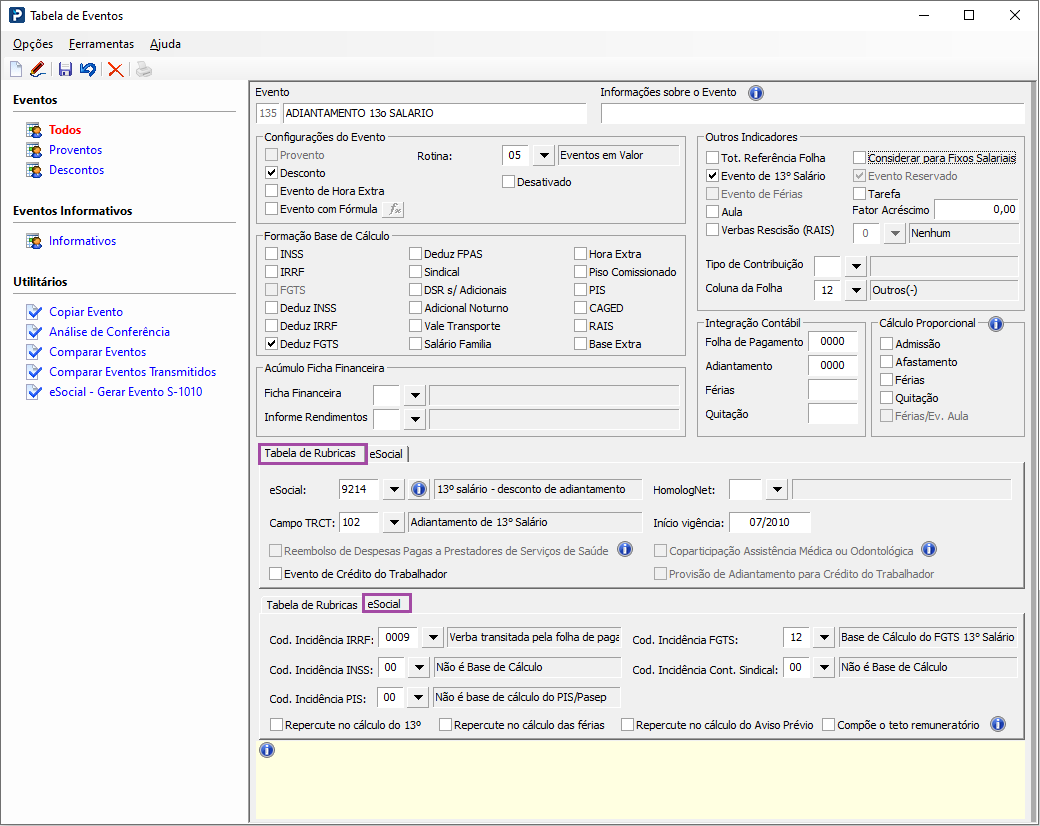Click info icon next to Cálculo Proporcional
The height and width of the screenshot is (826, 1040).
click(x=996, y=324)
